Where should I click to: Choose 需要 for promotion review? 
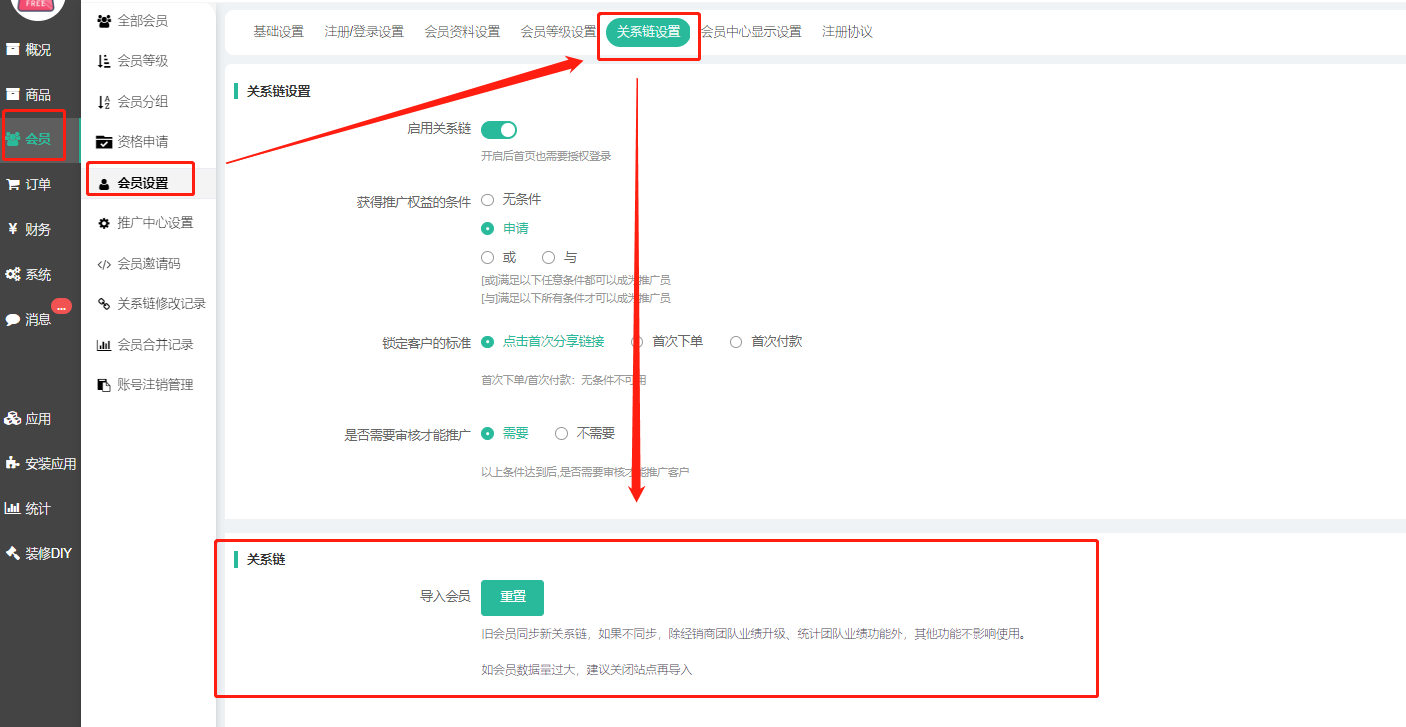[x=488, y=434]
